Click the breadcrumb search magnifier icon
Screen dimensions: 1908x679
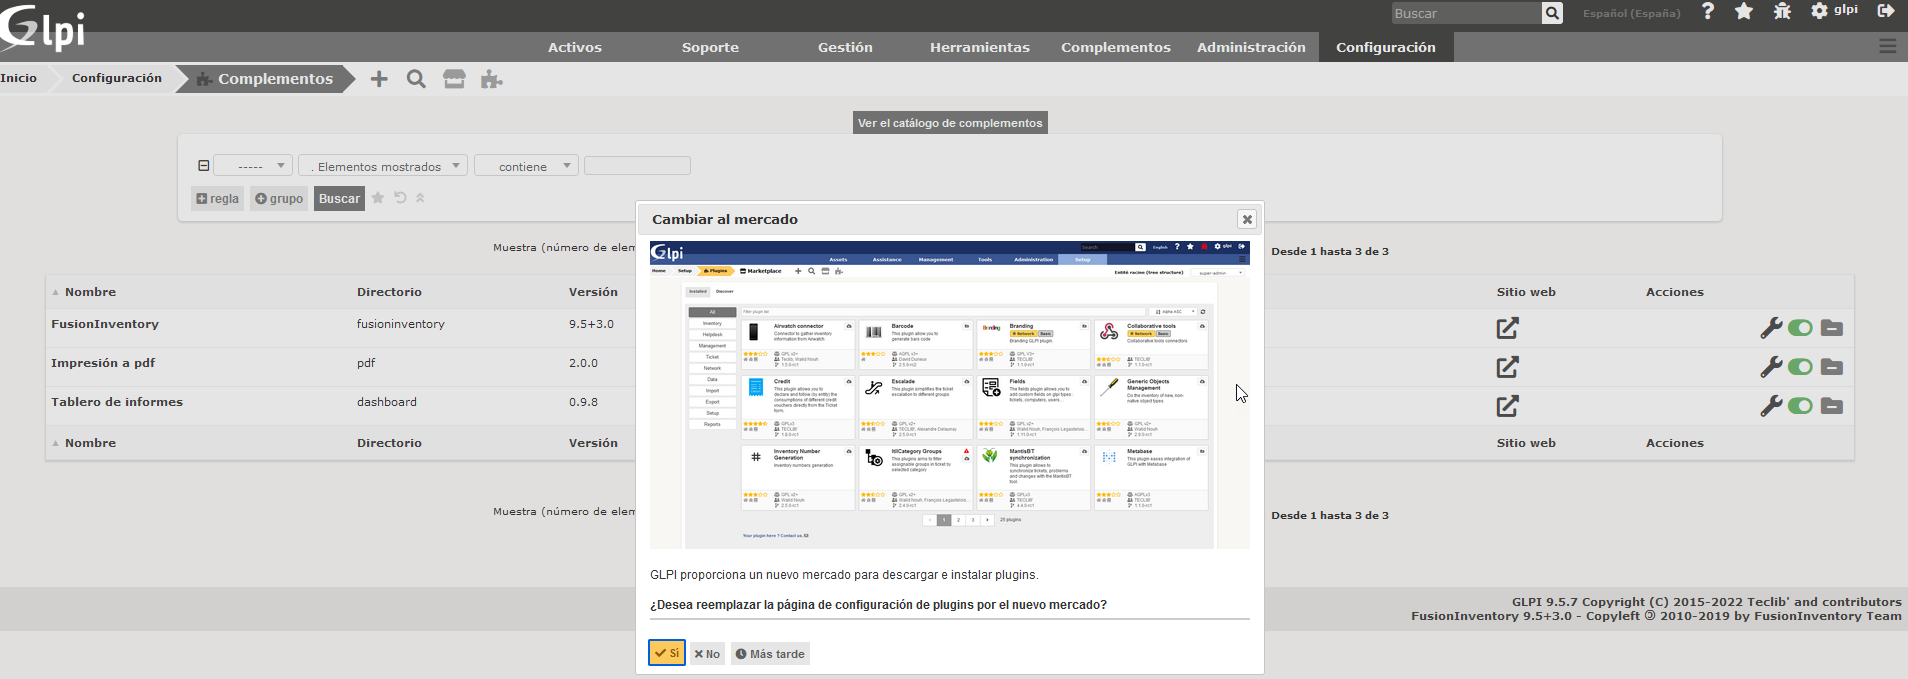click(x=416, y=79)
